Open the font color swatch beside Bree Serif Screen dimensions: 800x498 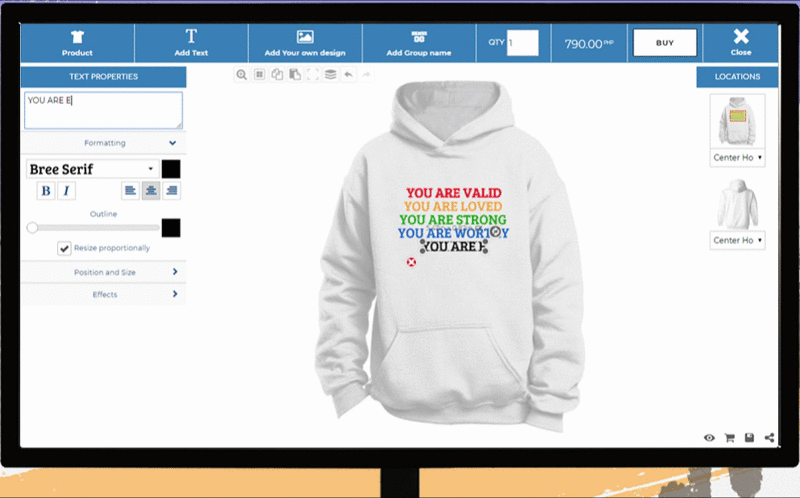click(x=171, y=169)
